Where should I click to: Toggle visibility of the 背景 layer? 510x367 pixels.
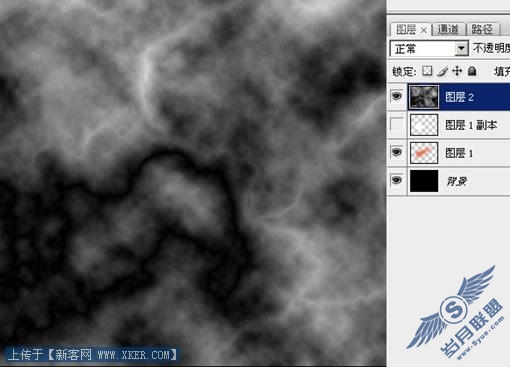pos(396,180)
